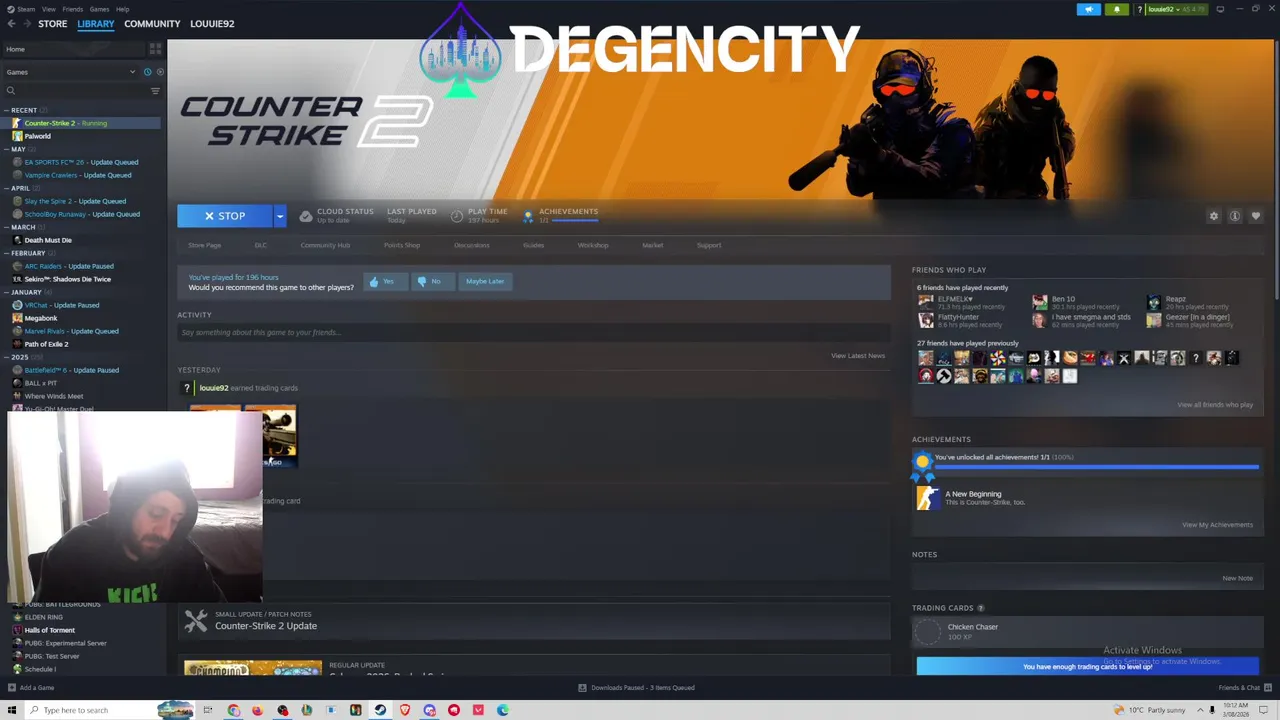
Task: Click the library search magnifier icon
Action: click(11, 91)
